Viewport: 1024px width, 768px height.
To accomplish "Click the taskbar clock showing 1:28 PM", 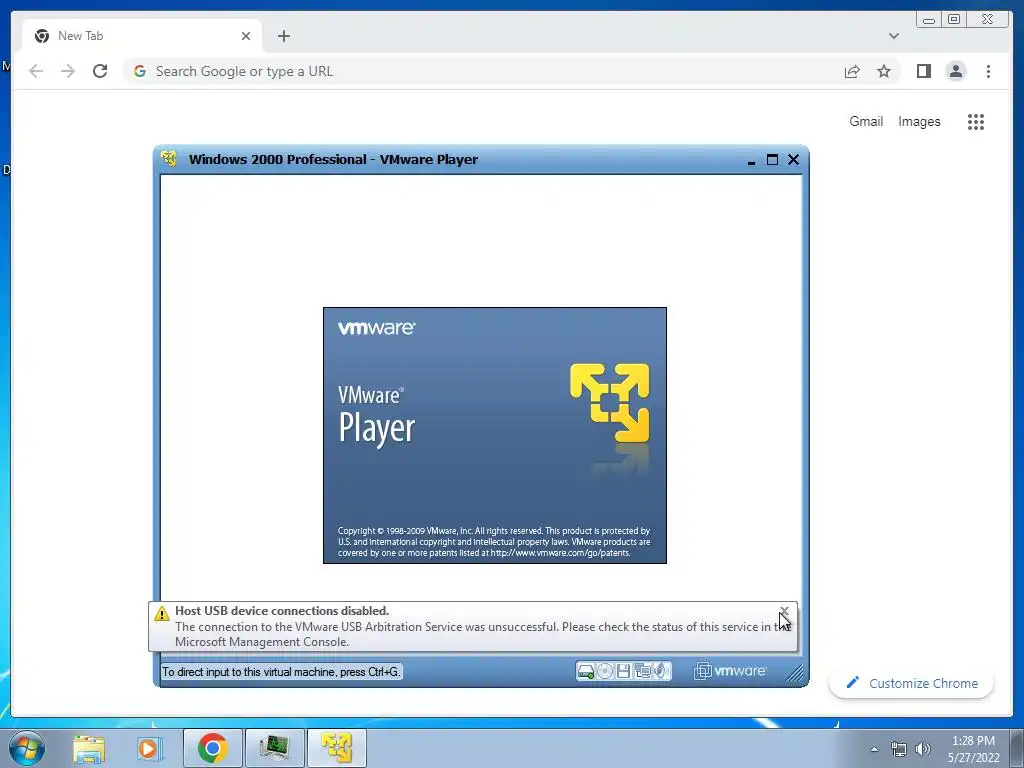I will (x=974, y=749).
